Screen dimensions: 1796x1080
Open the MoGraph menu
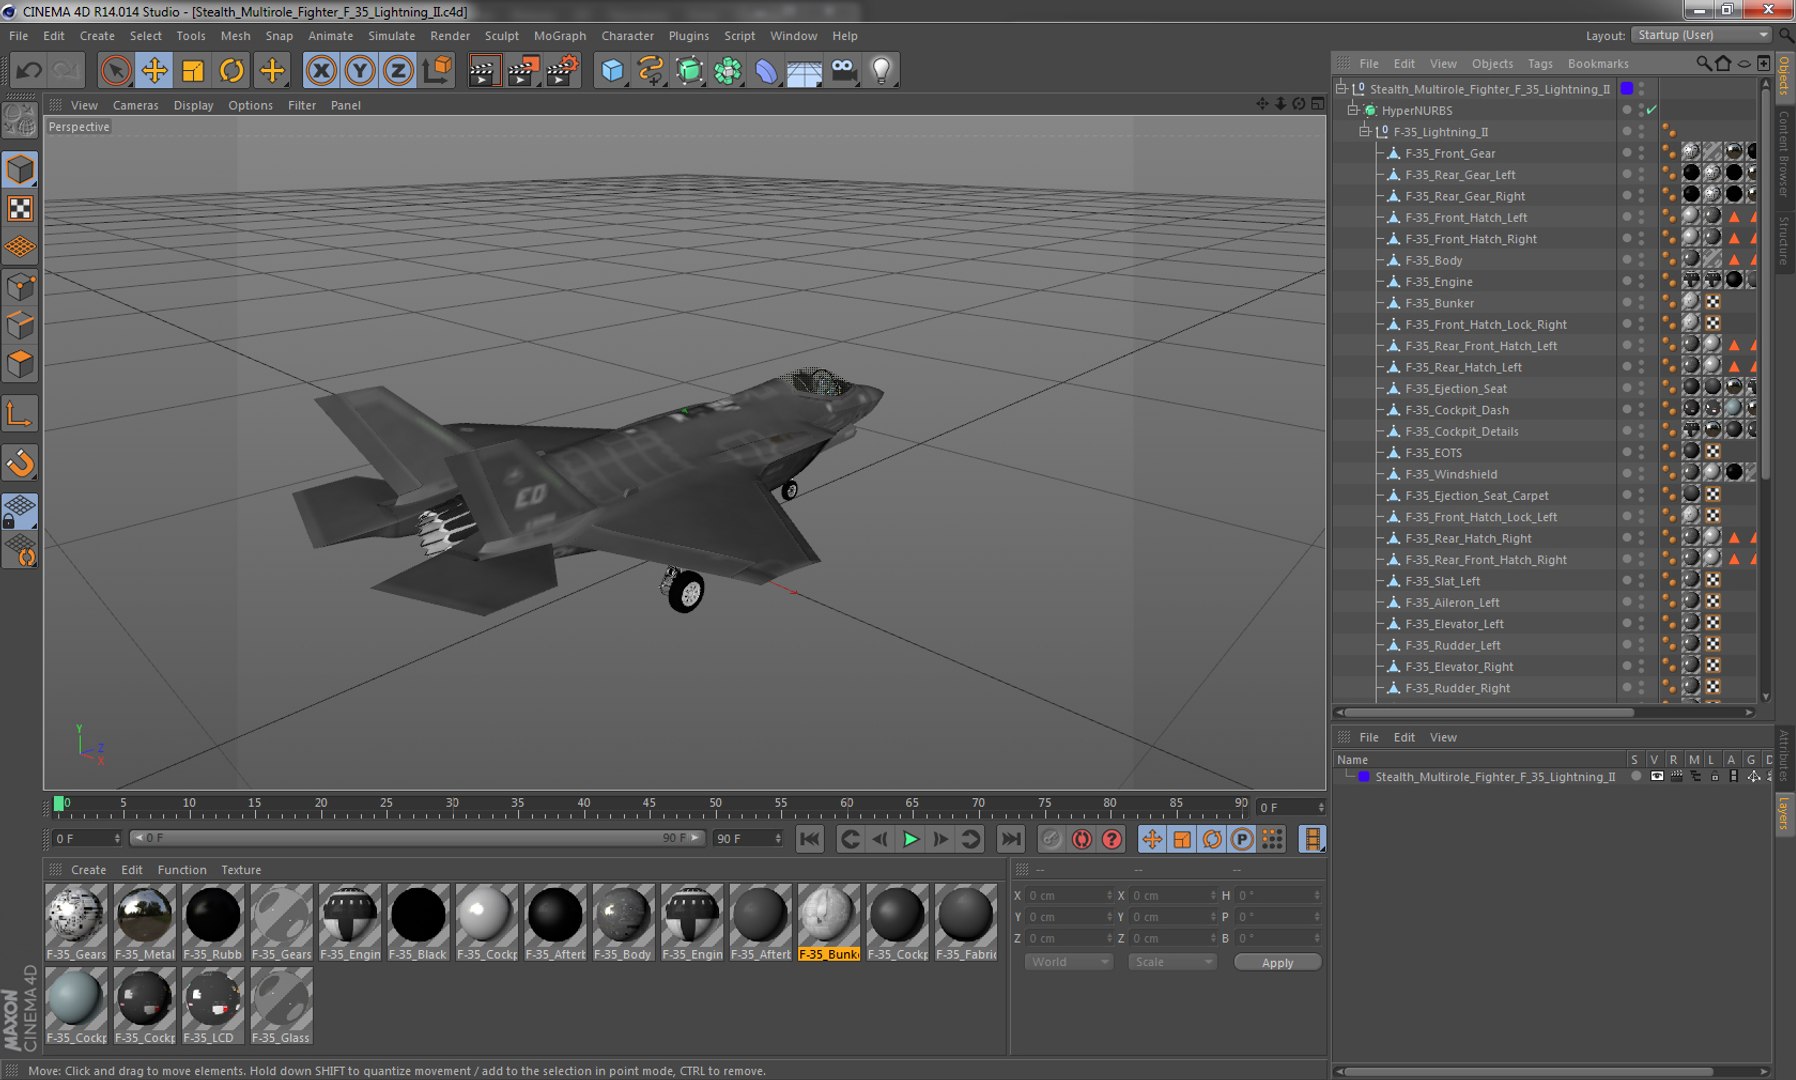pyautogui.click(x=560, y=35)
